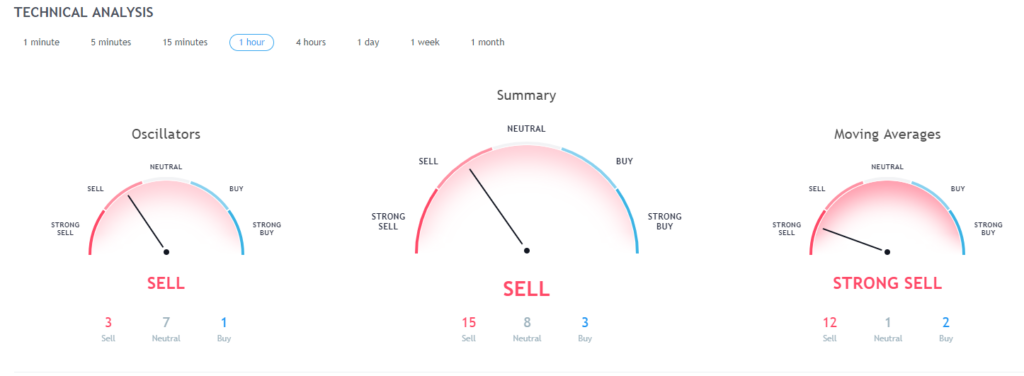This screenshot has height=376, width=1024.
Task: Click the STRONG SELL rating text
Action: point(887,283)
